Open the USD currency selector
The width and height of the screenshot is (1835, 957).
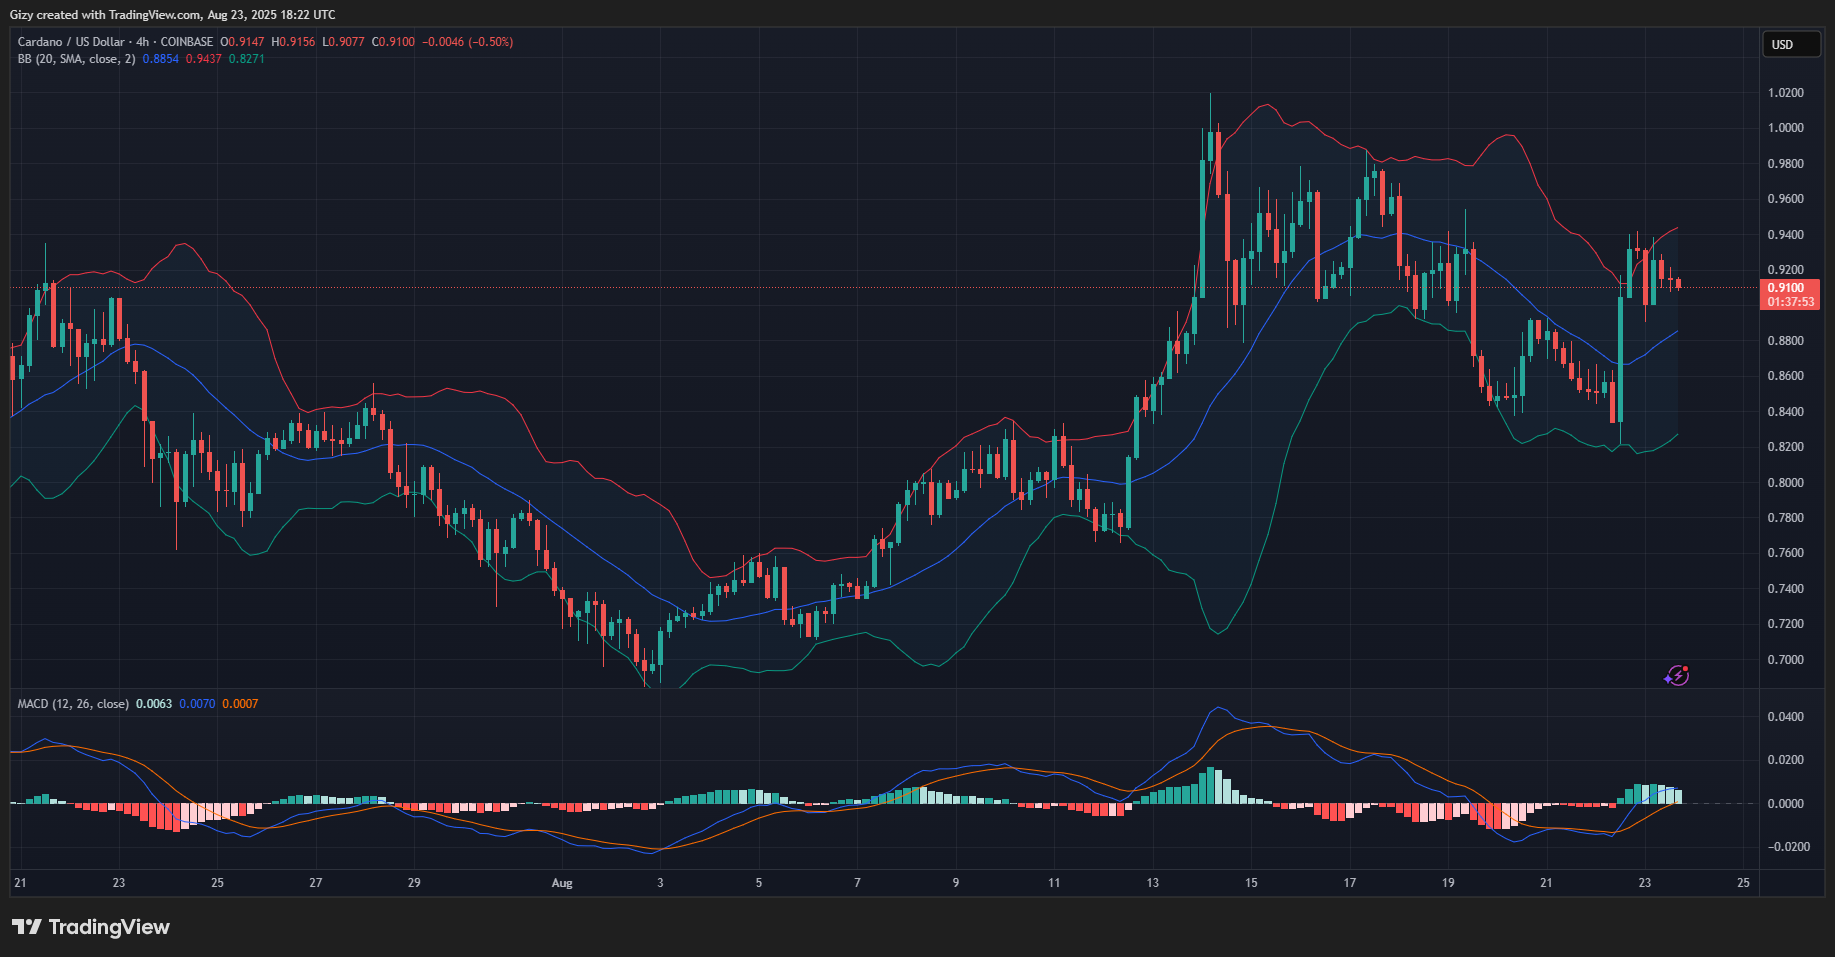(x=1789, y=45)
